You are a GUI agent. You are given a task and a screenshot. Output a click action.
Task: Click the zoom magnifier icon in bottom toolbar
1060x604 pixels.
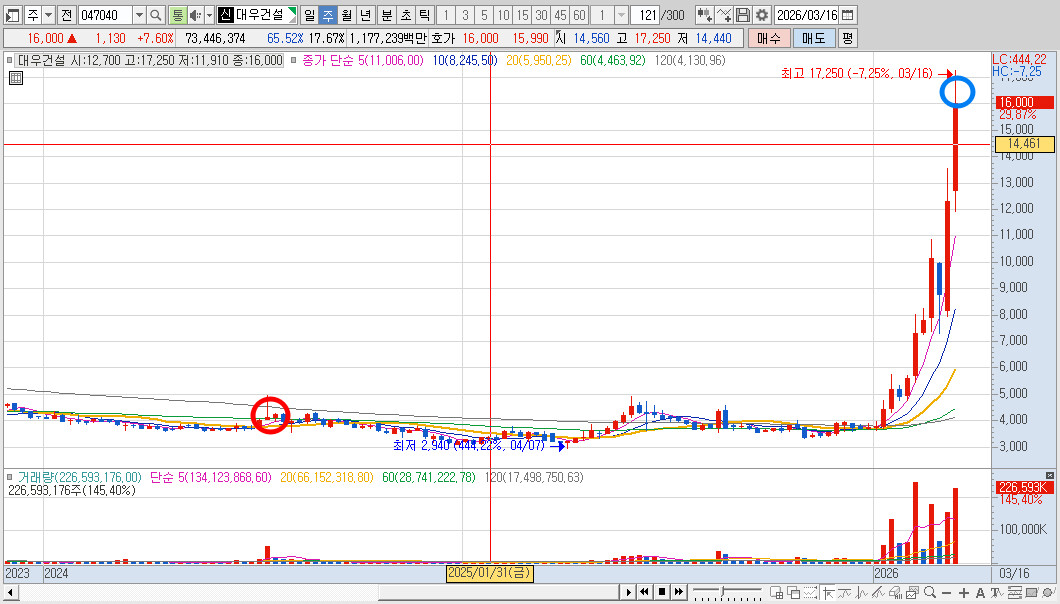[930, 592]
